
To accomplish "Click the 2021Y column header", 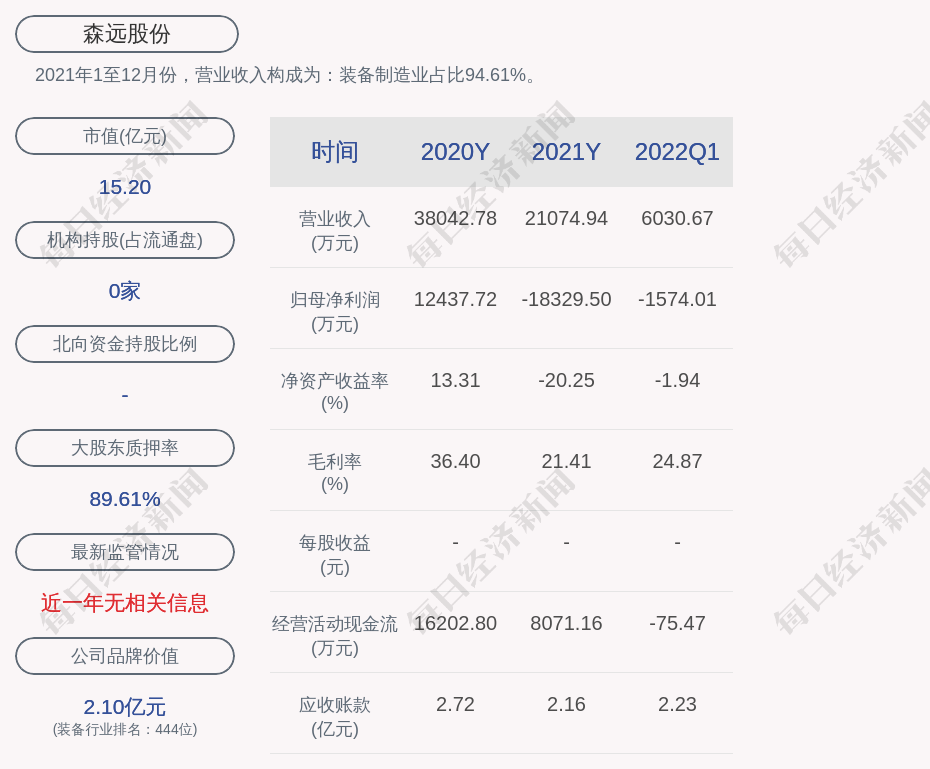I will pyautogui.click(x=566, y=152).
